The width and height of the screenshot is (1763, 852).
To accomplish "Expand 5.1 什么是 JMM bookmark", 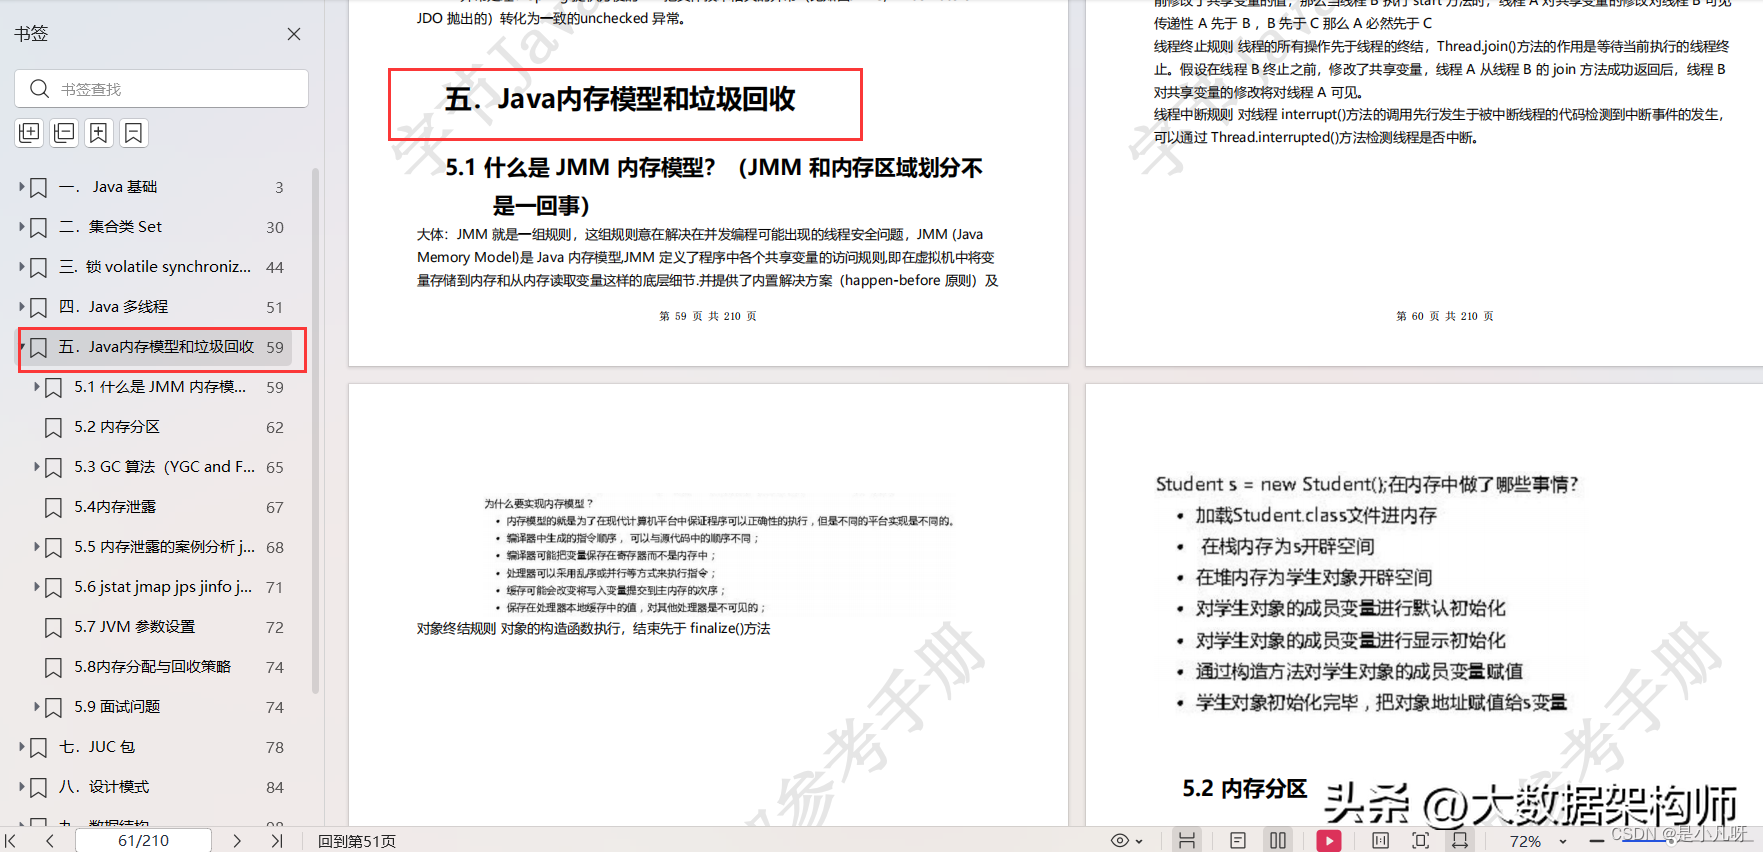I will (37, 387).
